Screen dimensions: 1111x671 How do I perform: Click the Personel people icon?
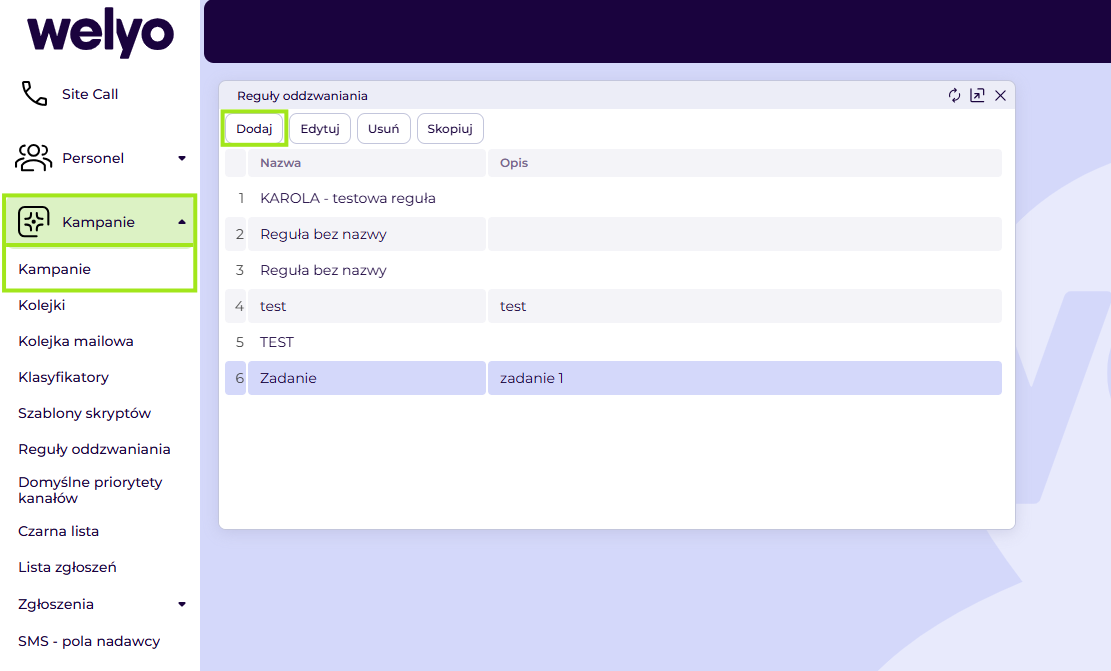33,157
